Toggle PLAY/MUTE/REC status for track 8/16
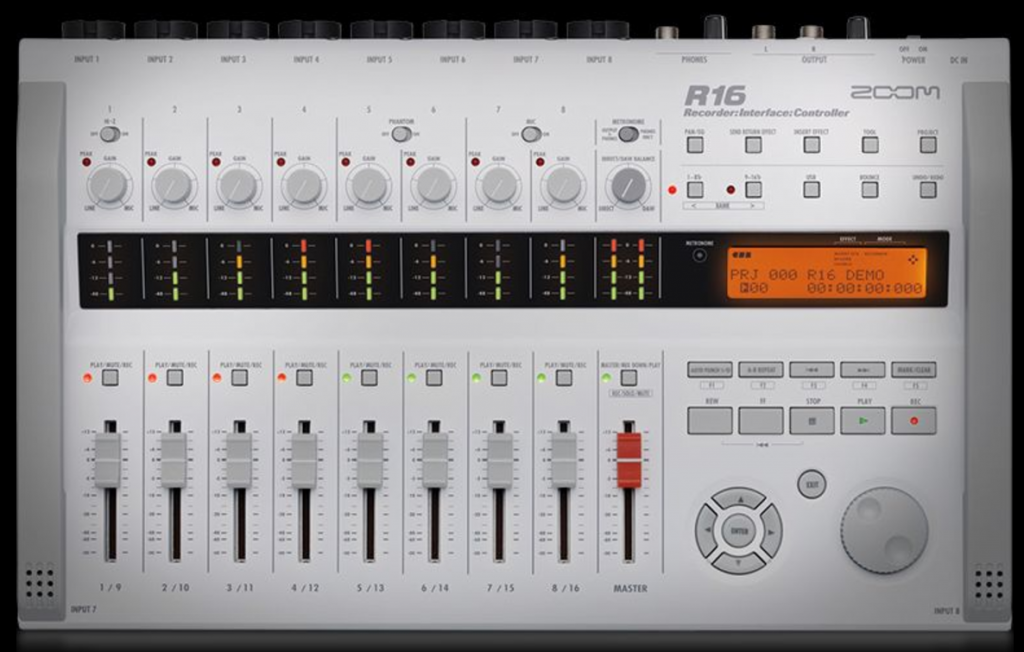The height and width of the screenshot is (652, 1024). click(564, 378)
